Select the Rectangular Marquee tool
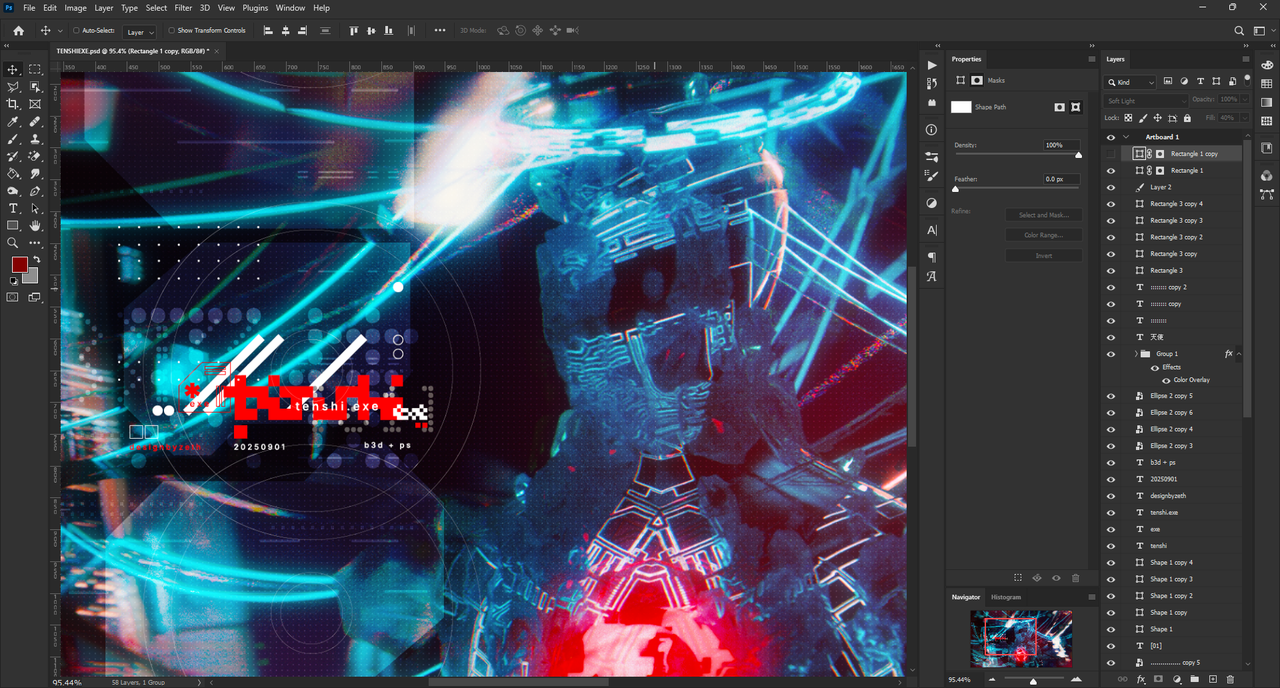Viewport: 1280px width, 688px height. pos(35,69)
